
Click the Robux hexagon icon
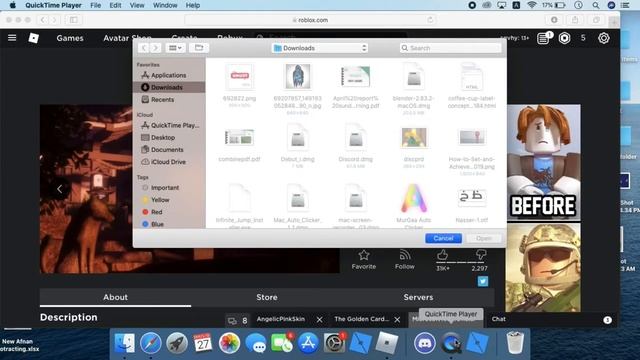click(x=564, y=38)
